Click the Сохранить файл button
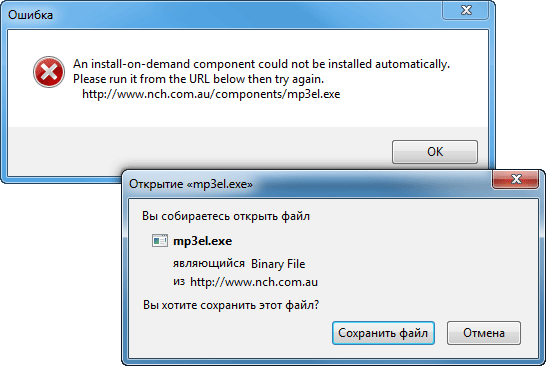The width and height of the screenshot is (546, 366). point(383,333)
